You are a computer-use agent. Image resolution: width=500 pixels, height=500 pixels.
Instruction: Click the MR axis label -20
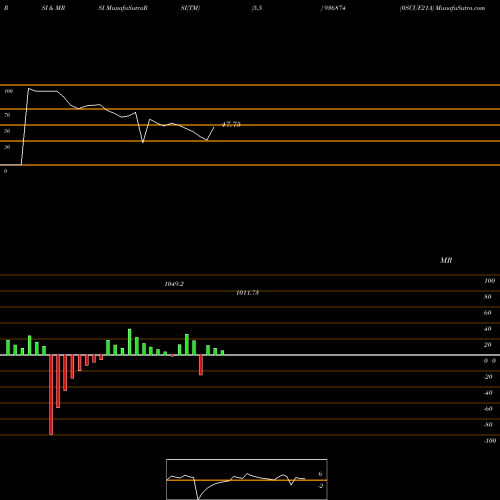point(488,377)
